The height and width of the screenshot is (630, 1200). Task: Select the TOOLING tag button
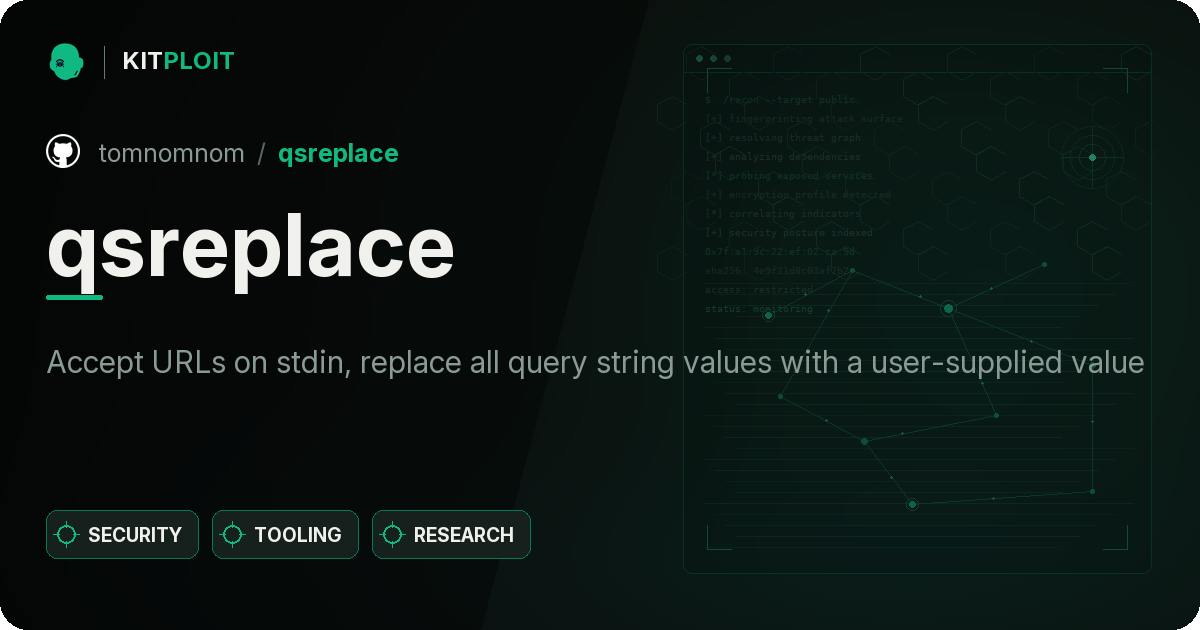pyautogui.click(x=285, y=535)
